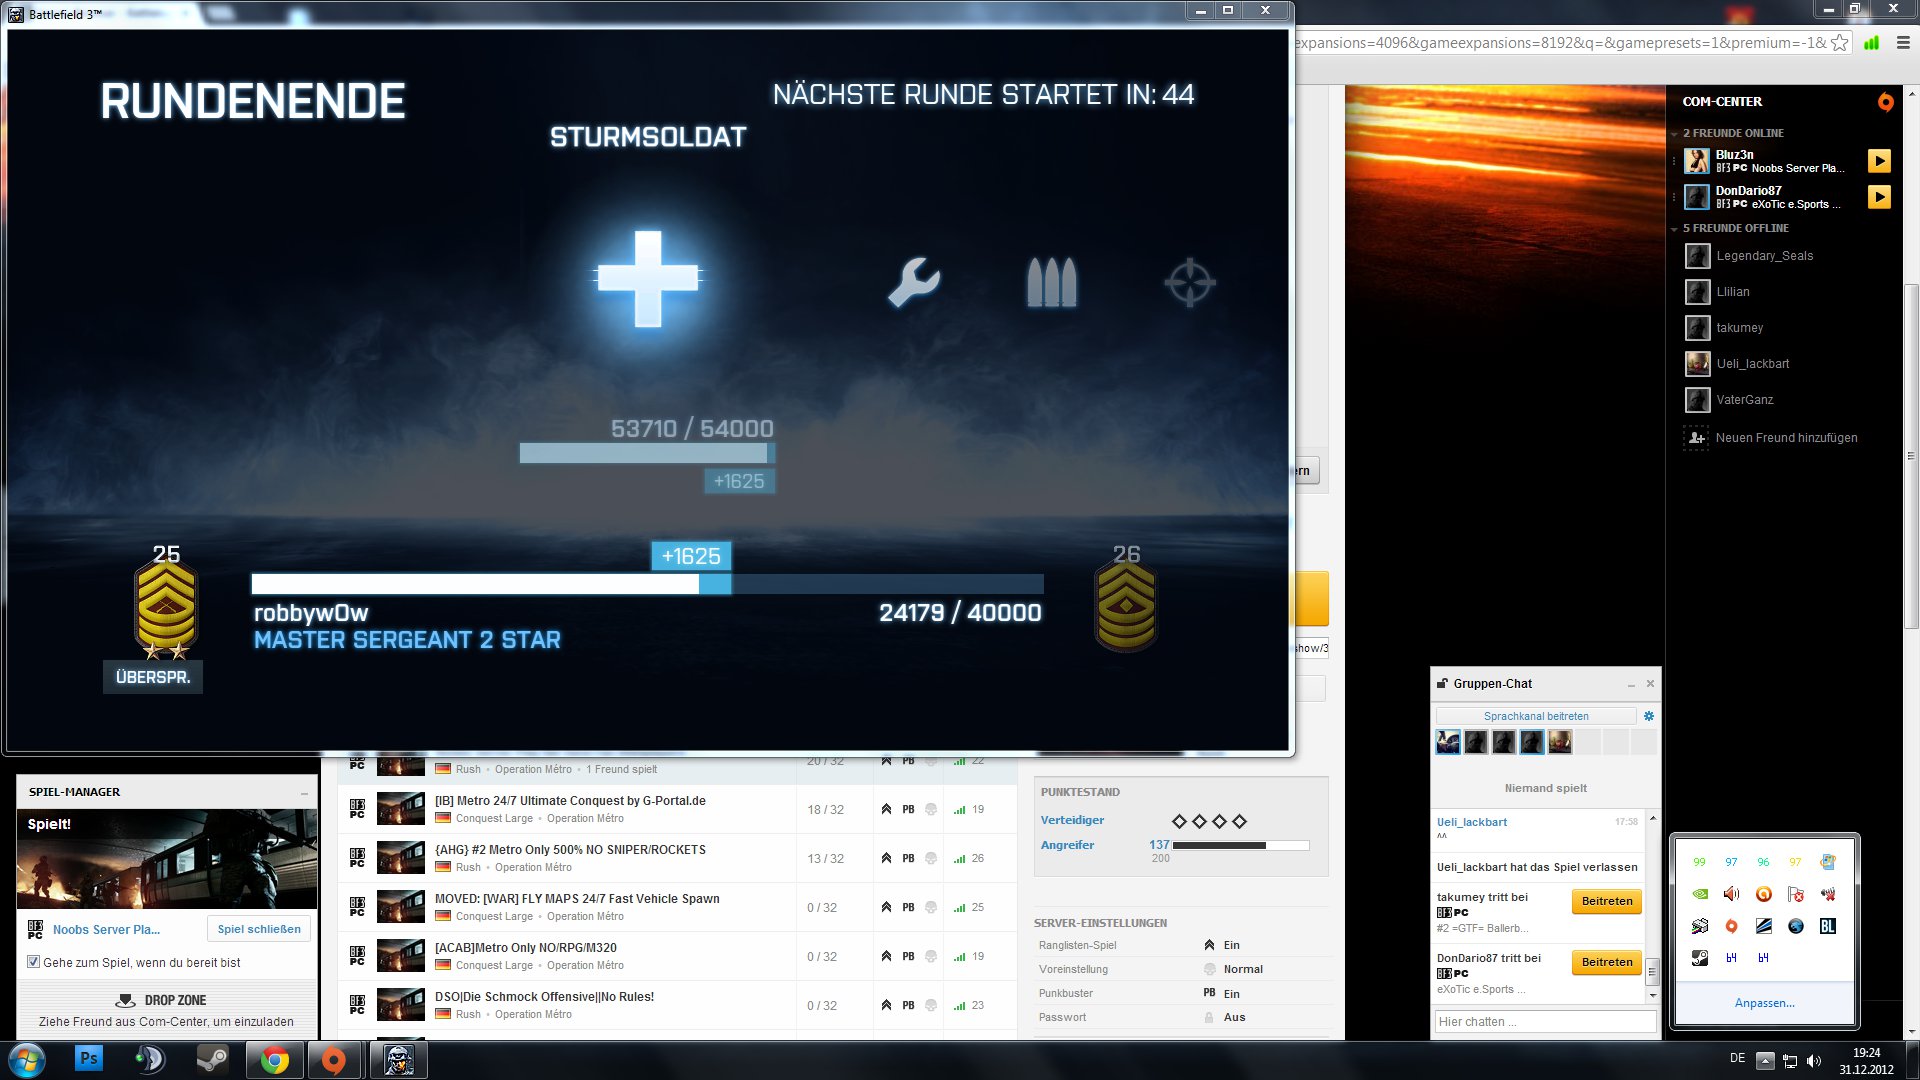Screen dimensions: 1920x1080
Task: Open Photoshop from the taskbar
Action: [x=89, y=1059]
